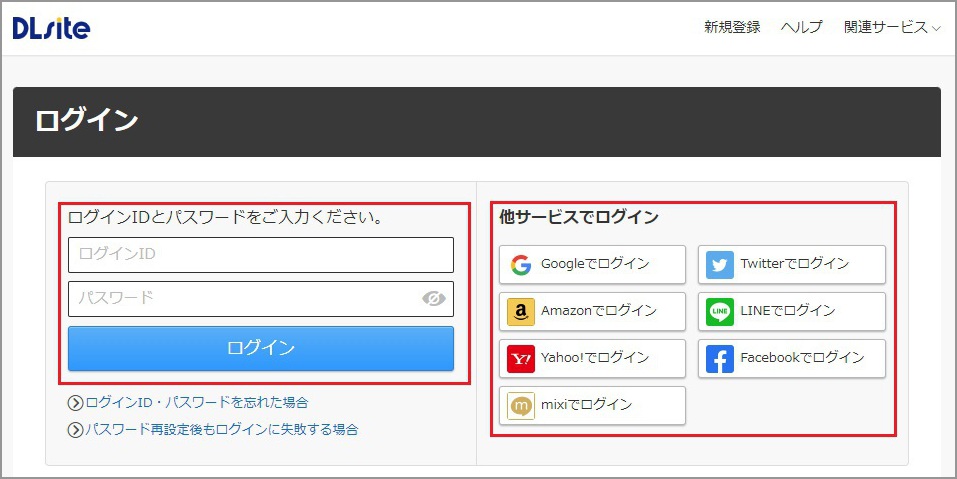Click the LINE logo icon
The image size is (957, 479).
[720, 312]
